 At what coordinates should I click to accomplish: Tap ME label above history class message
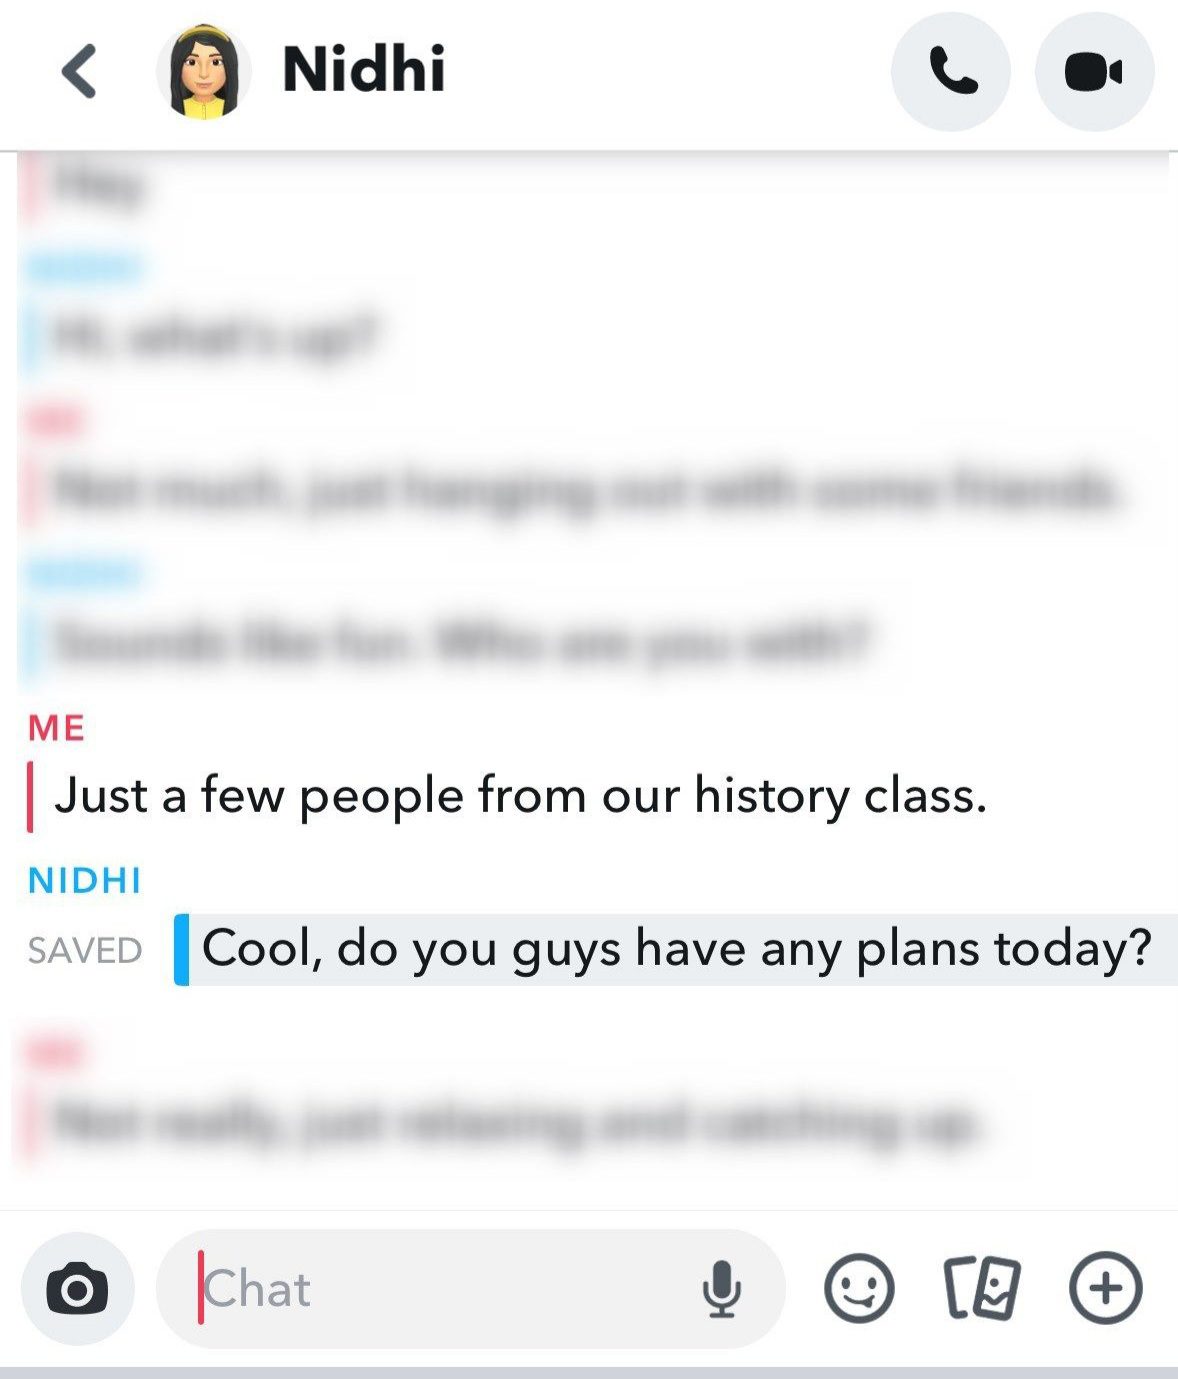pos(57,728)
